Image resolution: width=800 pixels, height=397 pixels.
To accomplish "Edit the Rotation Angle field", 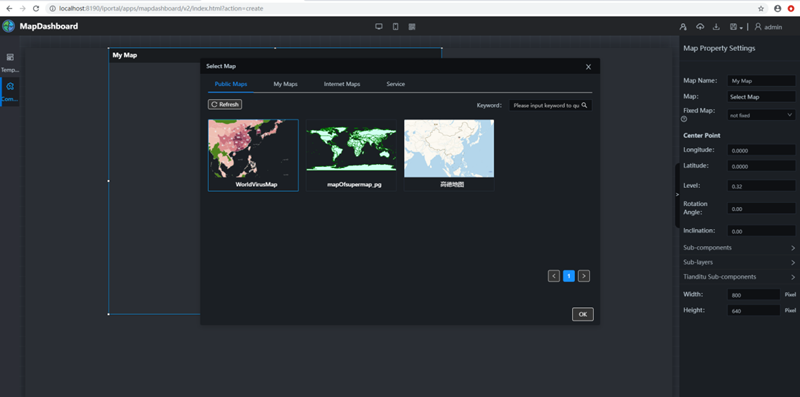I will pyautogui.click(x=761, y=209).
